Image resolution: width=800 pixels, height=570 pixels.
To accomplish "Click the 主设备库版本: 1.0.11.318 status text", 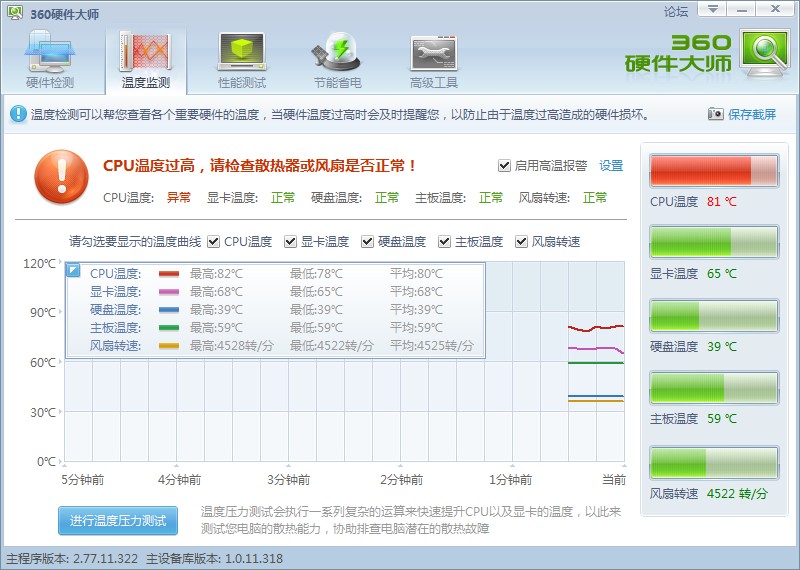I will (x=214, y=559).
